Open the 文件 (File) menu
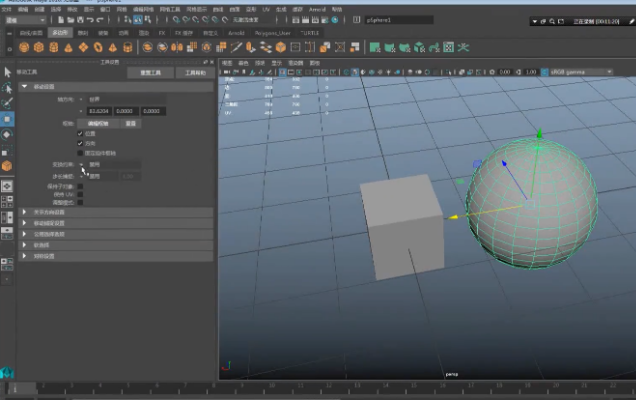The image size is (636, 400). [x=6, y=9]
